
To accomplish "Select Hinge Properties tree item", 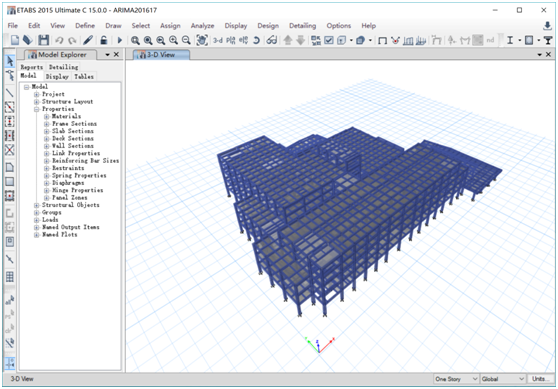I will point(78,190).
